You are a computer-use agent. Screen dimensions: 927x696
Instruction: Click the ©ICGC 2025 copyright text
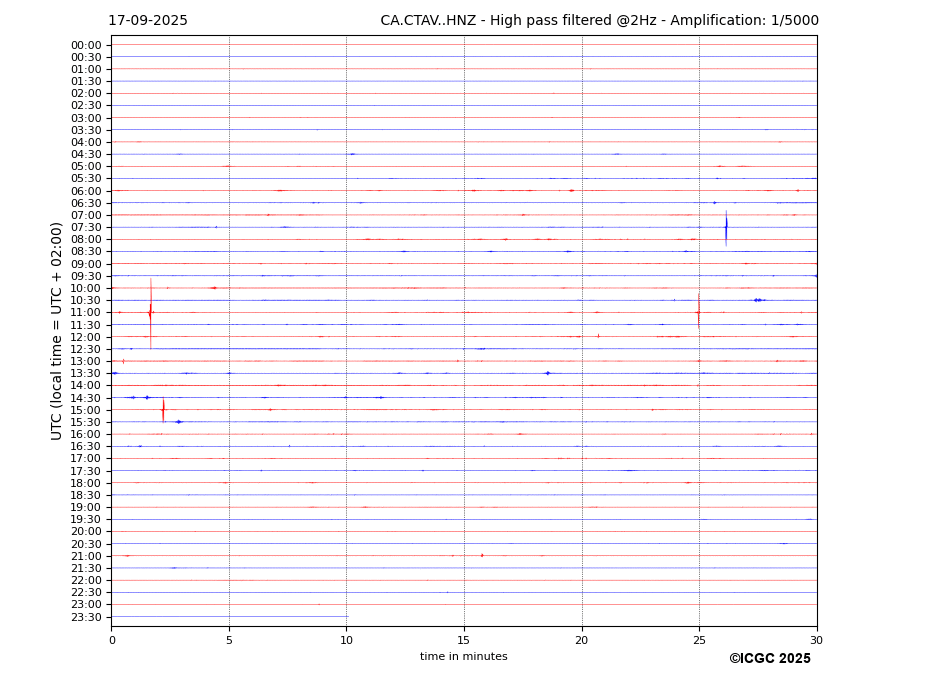click(x=770, y=659)
